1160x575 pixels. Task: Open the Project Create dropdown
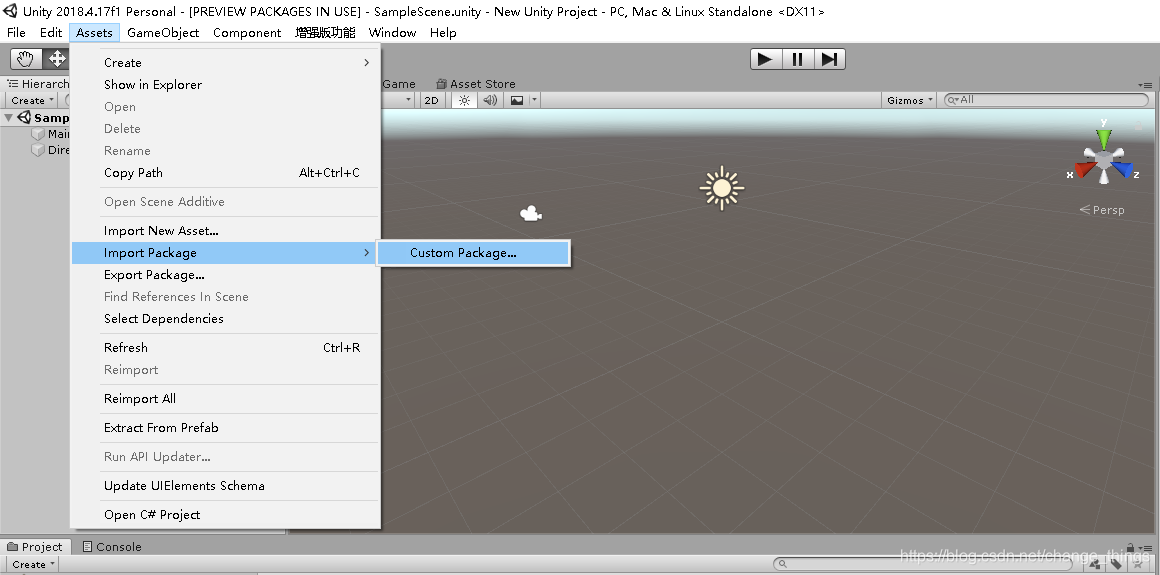pos(33,565)
